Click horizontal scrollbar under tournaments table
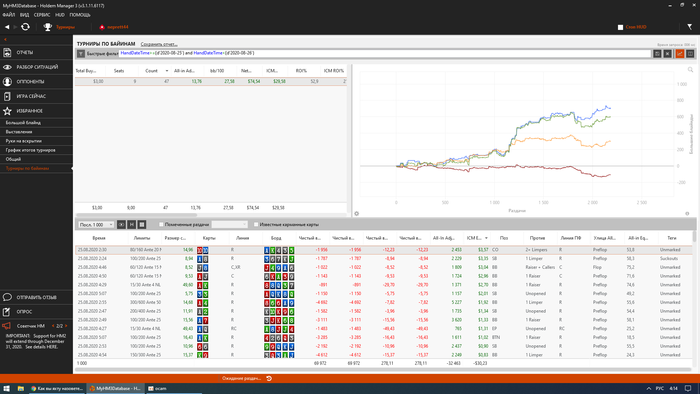The image size is (700, 394). [136, 215]
